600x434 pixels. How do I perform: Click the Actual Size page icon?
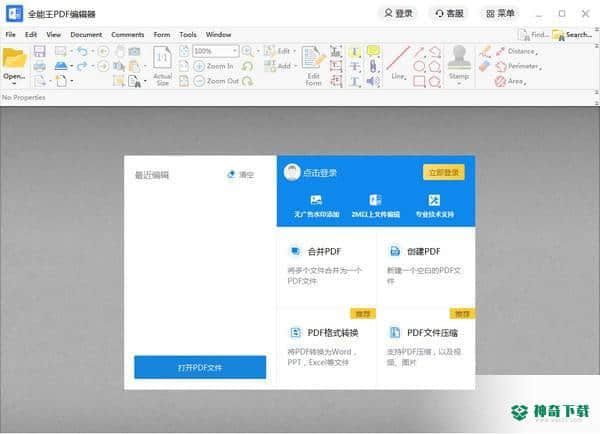[163, 58]
